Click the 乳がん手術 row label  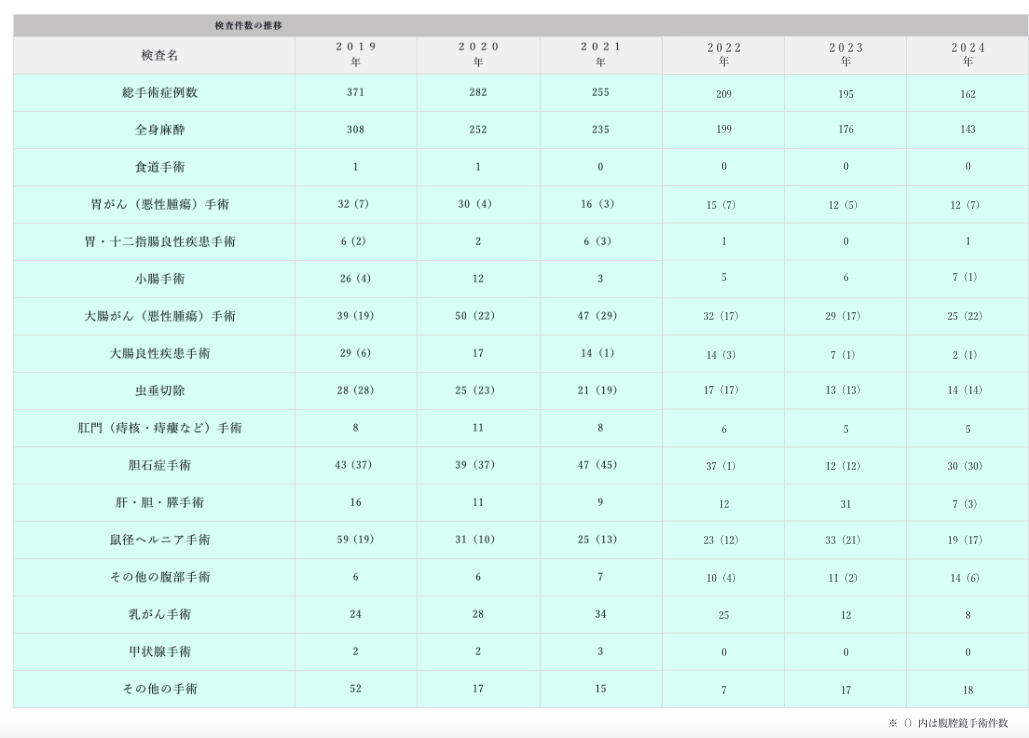point(159,615)
